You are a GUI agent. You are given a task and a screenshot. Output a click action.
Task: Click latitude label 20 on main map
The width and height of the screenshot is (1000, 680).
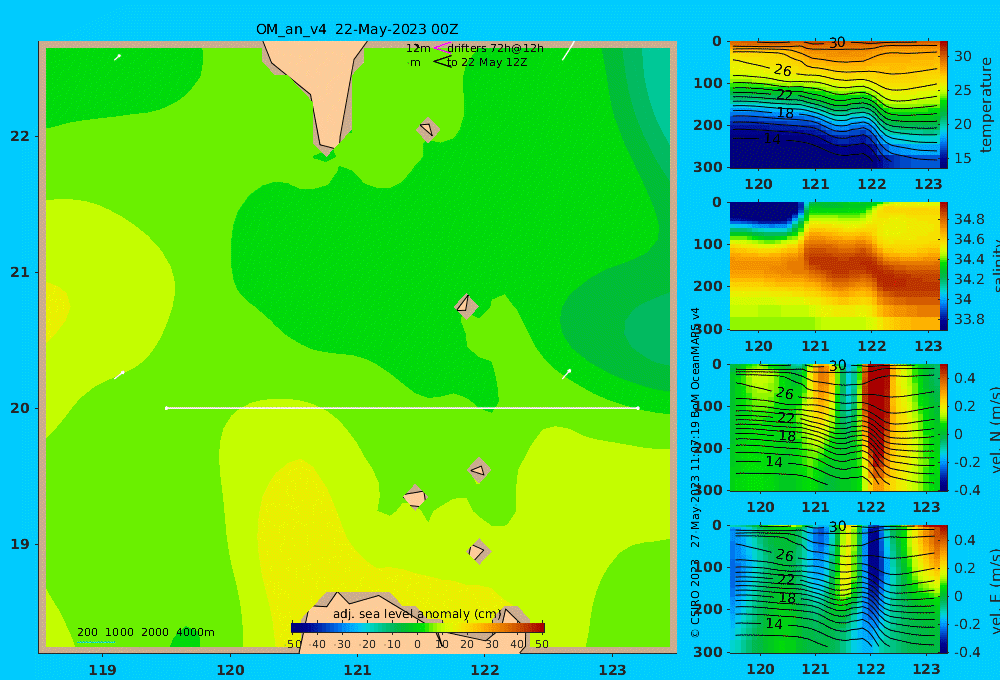pyautogui.click(x=20, y=408)
